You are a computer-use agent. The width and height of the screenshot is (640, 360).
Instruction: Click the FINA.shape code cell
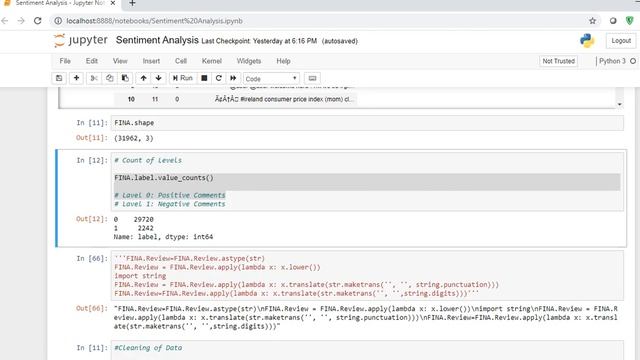pyautogui.click(x=367, y=123)
